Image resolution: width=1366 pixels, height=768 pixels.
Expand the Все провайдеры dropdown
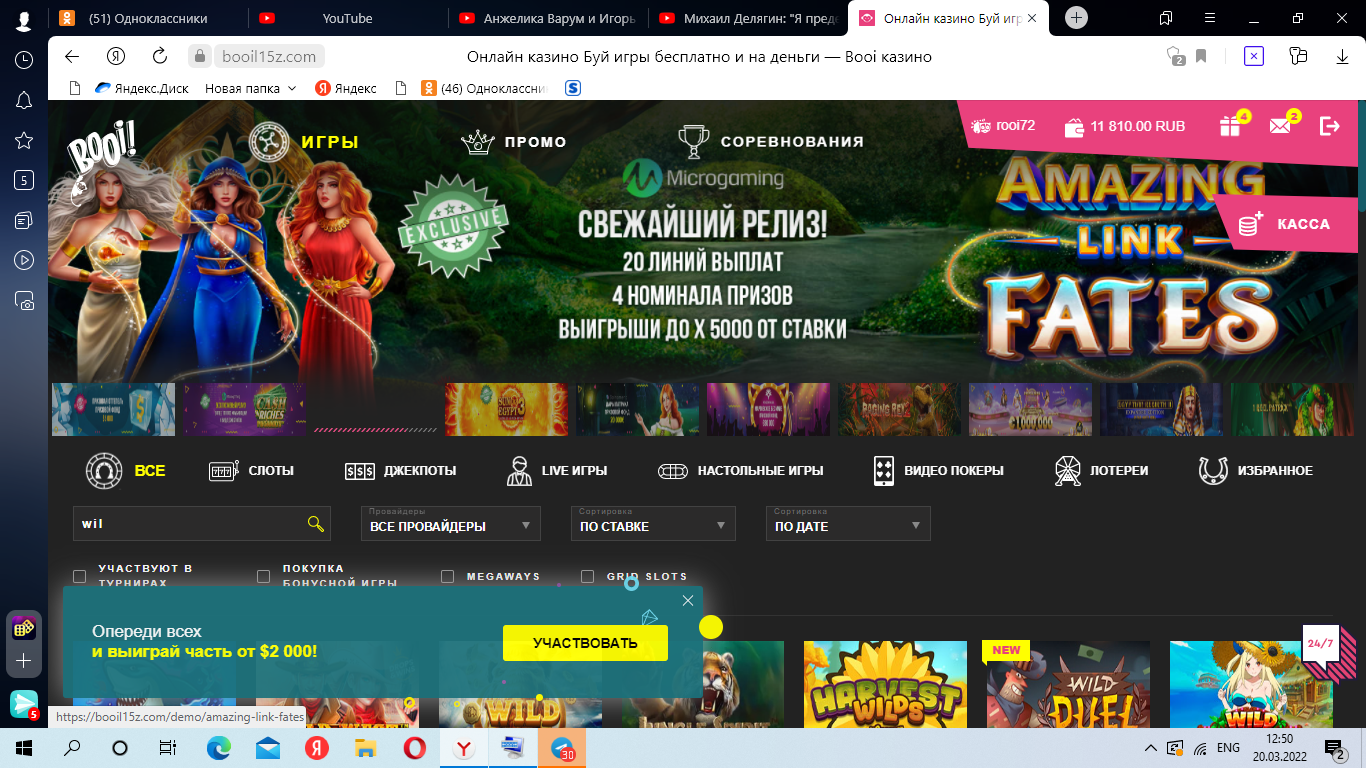[x=451, y=523]
